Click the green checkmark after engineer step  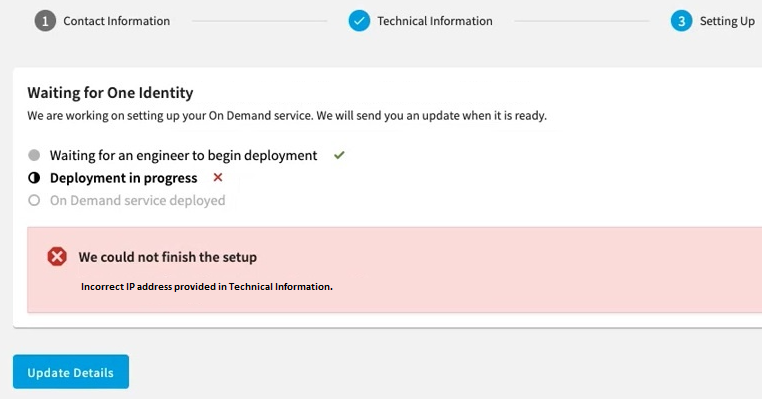click(x=339, y=155)
